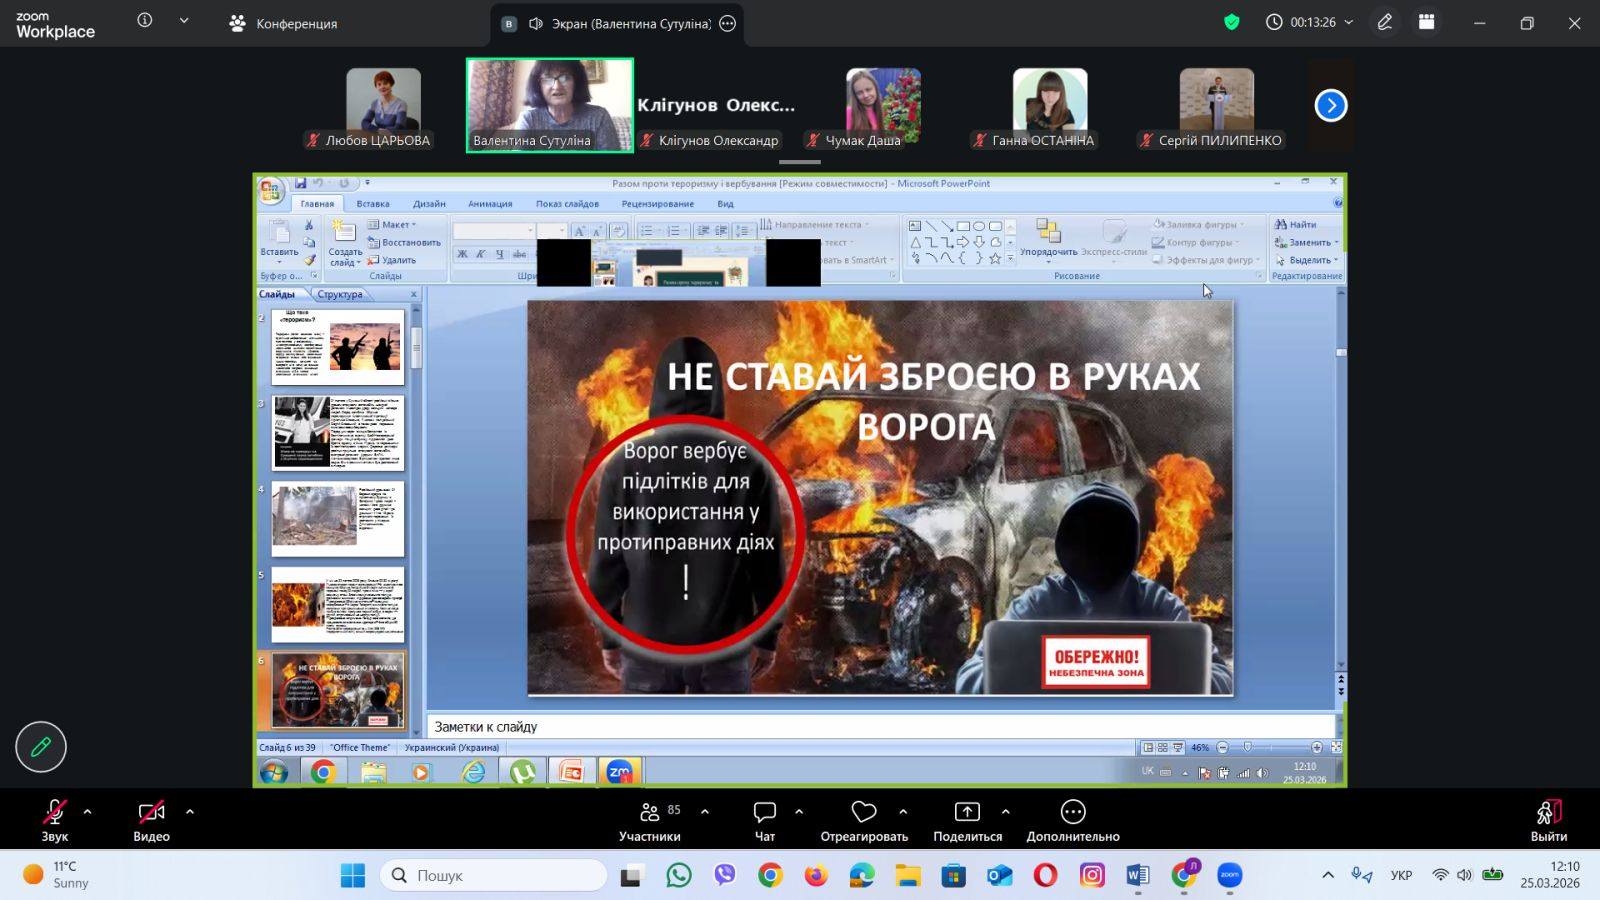The width and height of the screenshot is (1600, 900).
Task: Click the Отреагировать reactions heart icon
Action: (864, 813)
